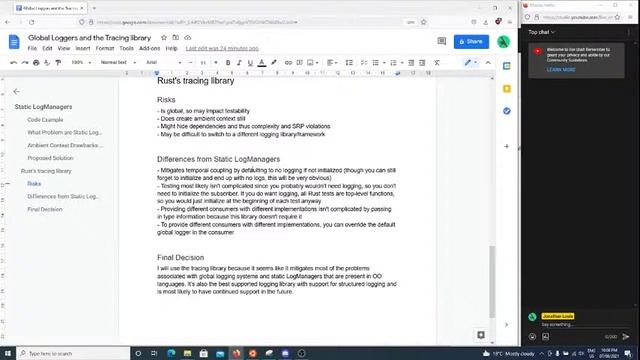Open the Tools menu
Viewport: 640px width, 360px height.
click(127, 48)
